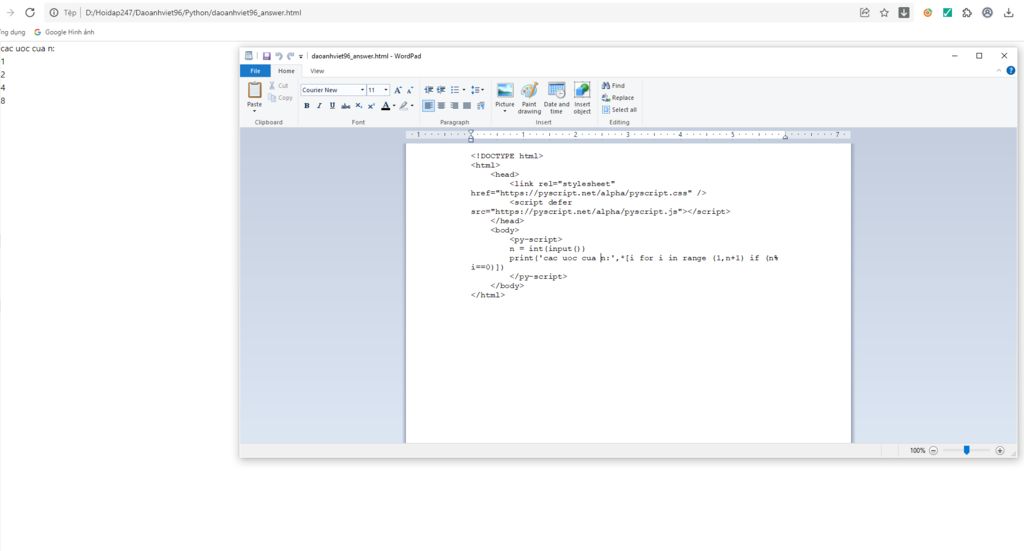The height and width of the screenshot is (551, 1024).
Task: Click the zoom in plus button
Action: [1000, 450]
